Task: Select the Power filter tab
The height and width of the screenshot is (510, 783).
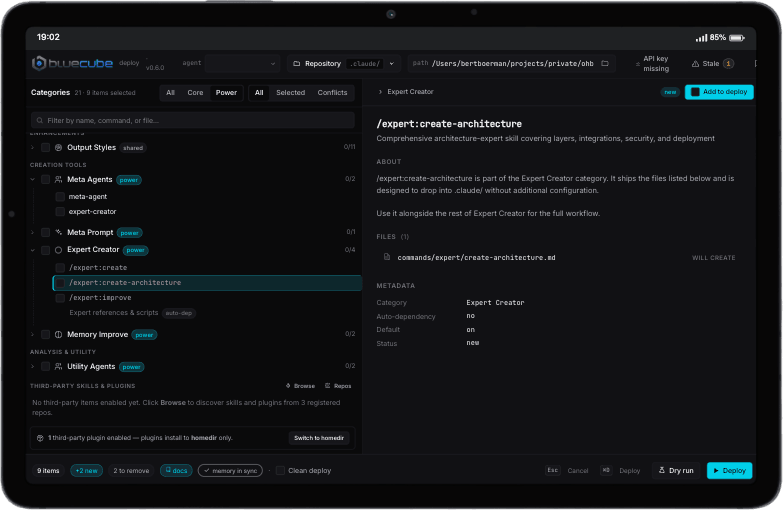Action: pos(226,93)
